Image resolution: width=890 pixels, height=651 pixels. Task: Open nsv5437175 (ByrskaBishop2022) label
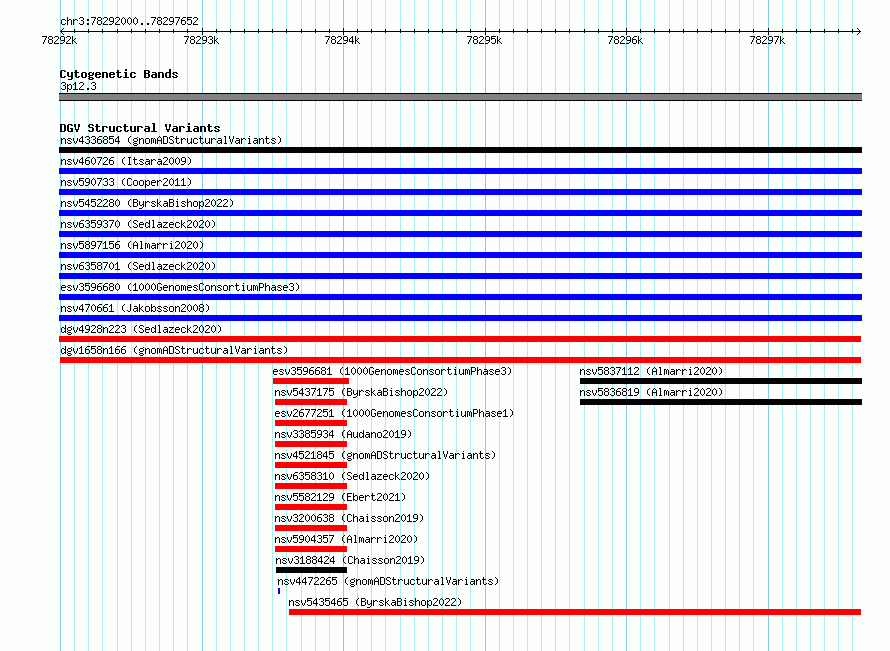[x=361, y=392]
